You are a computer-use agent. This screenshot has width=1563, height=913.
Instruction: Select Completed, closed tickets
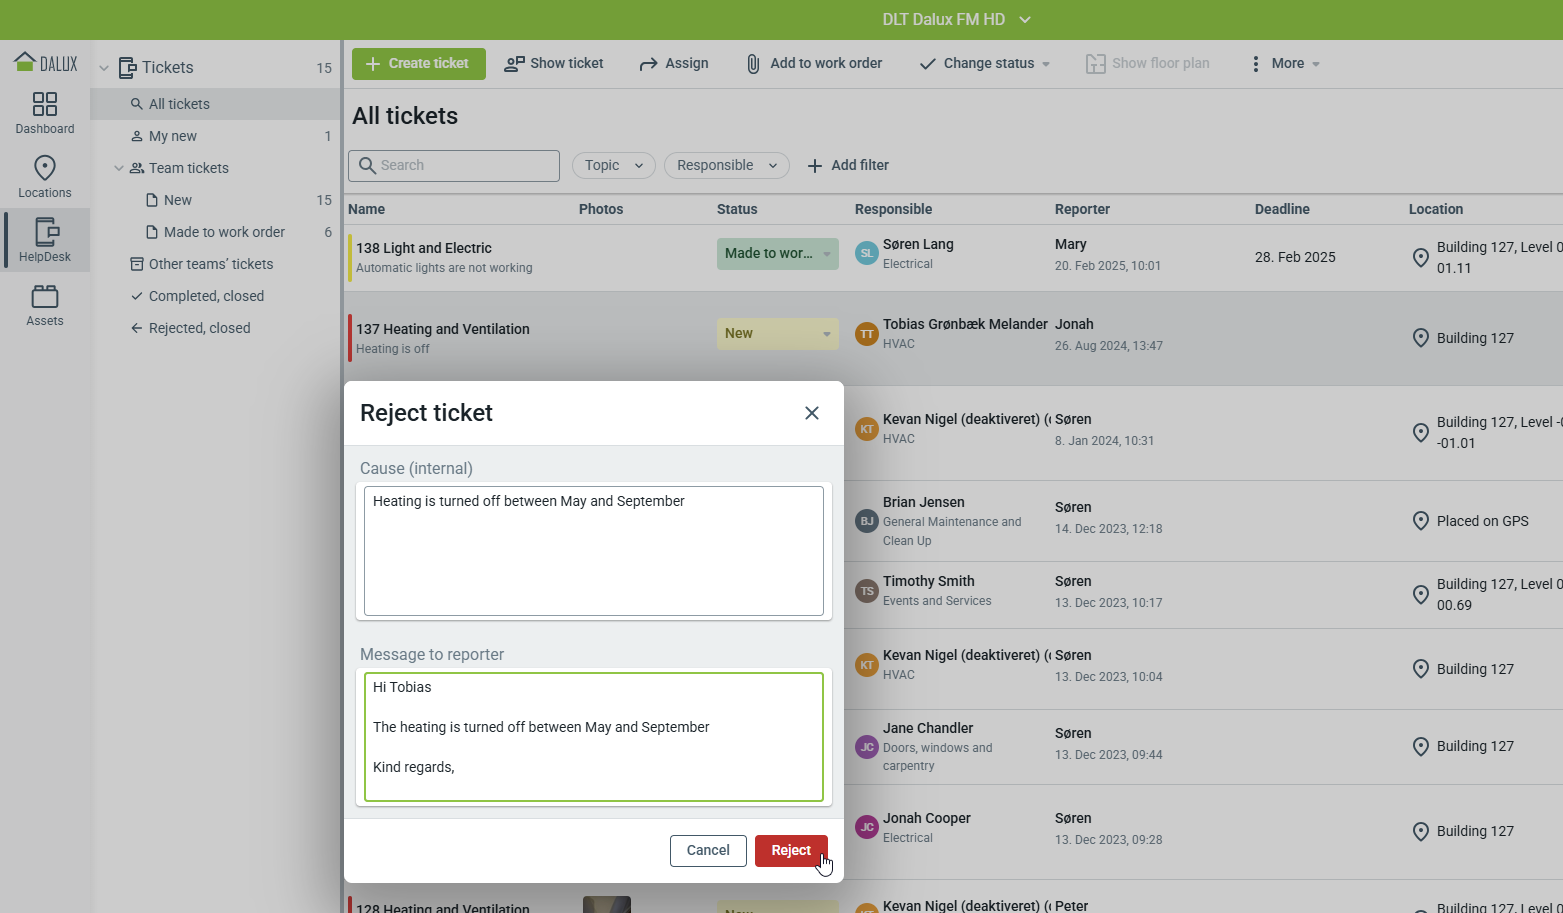coord(206,296)
